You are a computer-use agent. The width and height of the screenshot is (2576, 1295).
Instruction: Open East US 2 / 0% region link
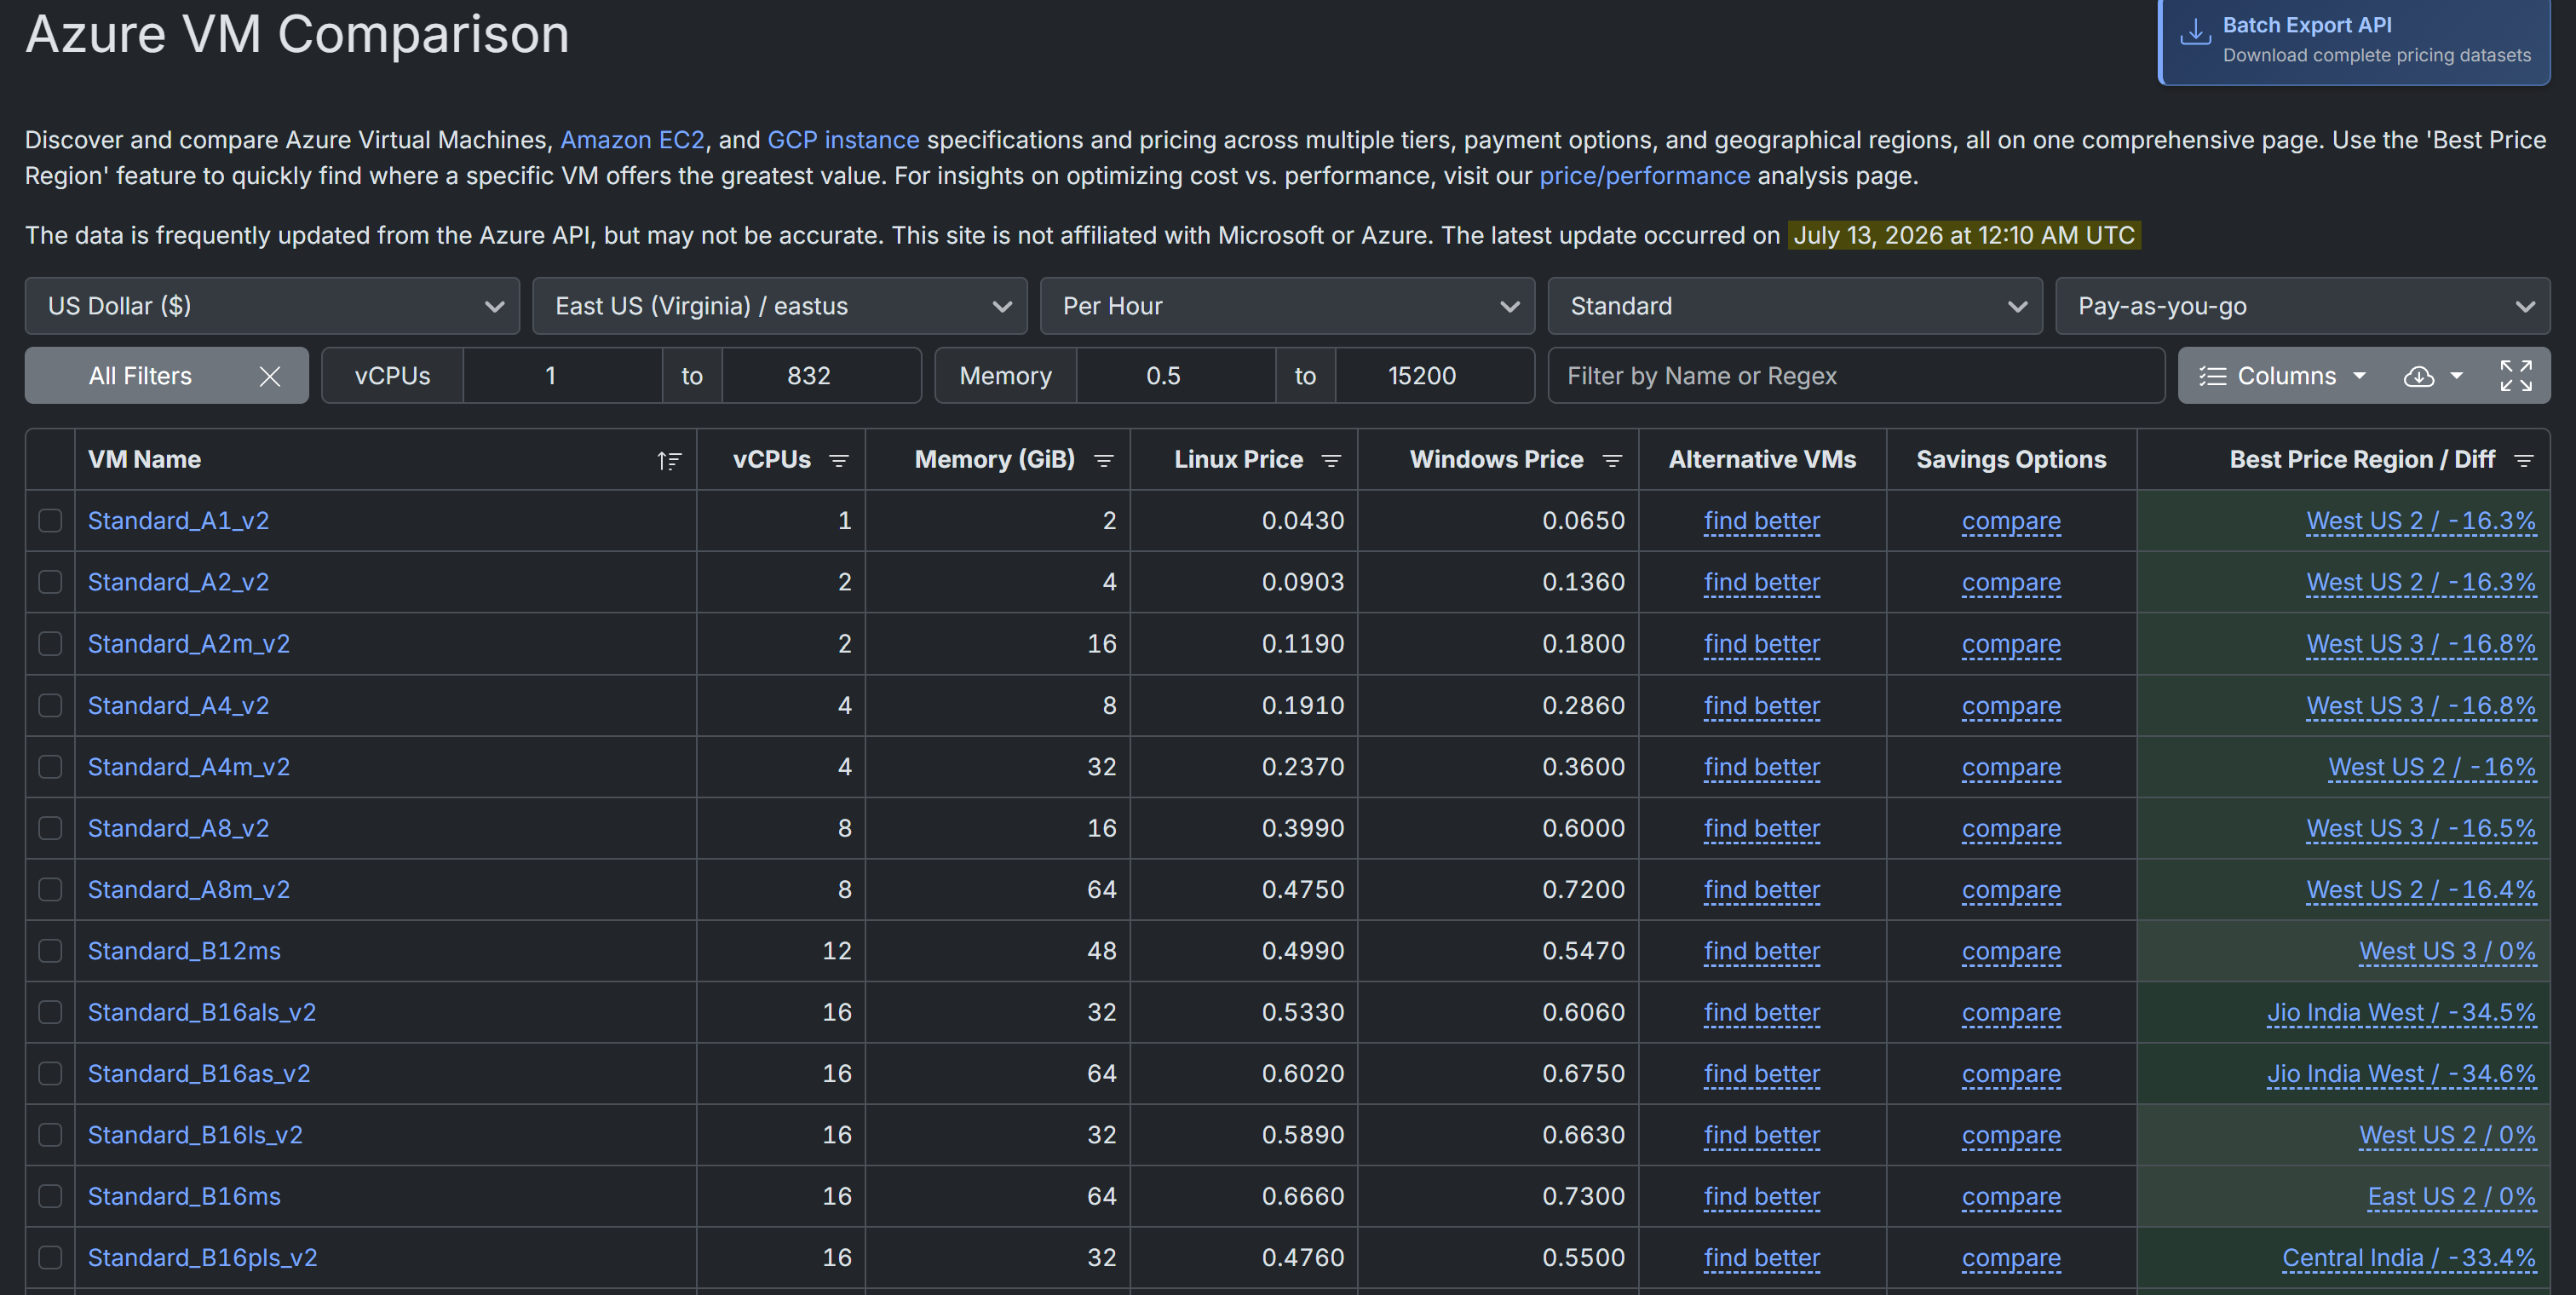tap(2452, 1196)
